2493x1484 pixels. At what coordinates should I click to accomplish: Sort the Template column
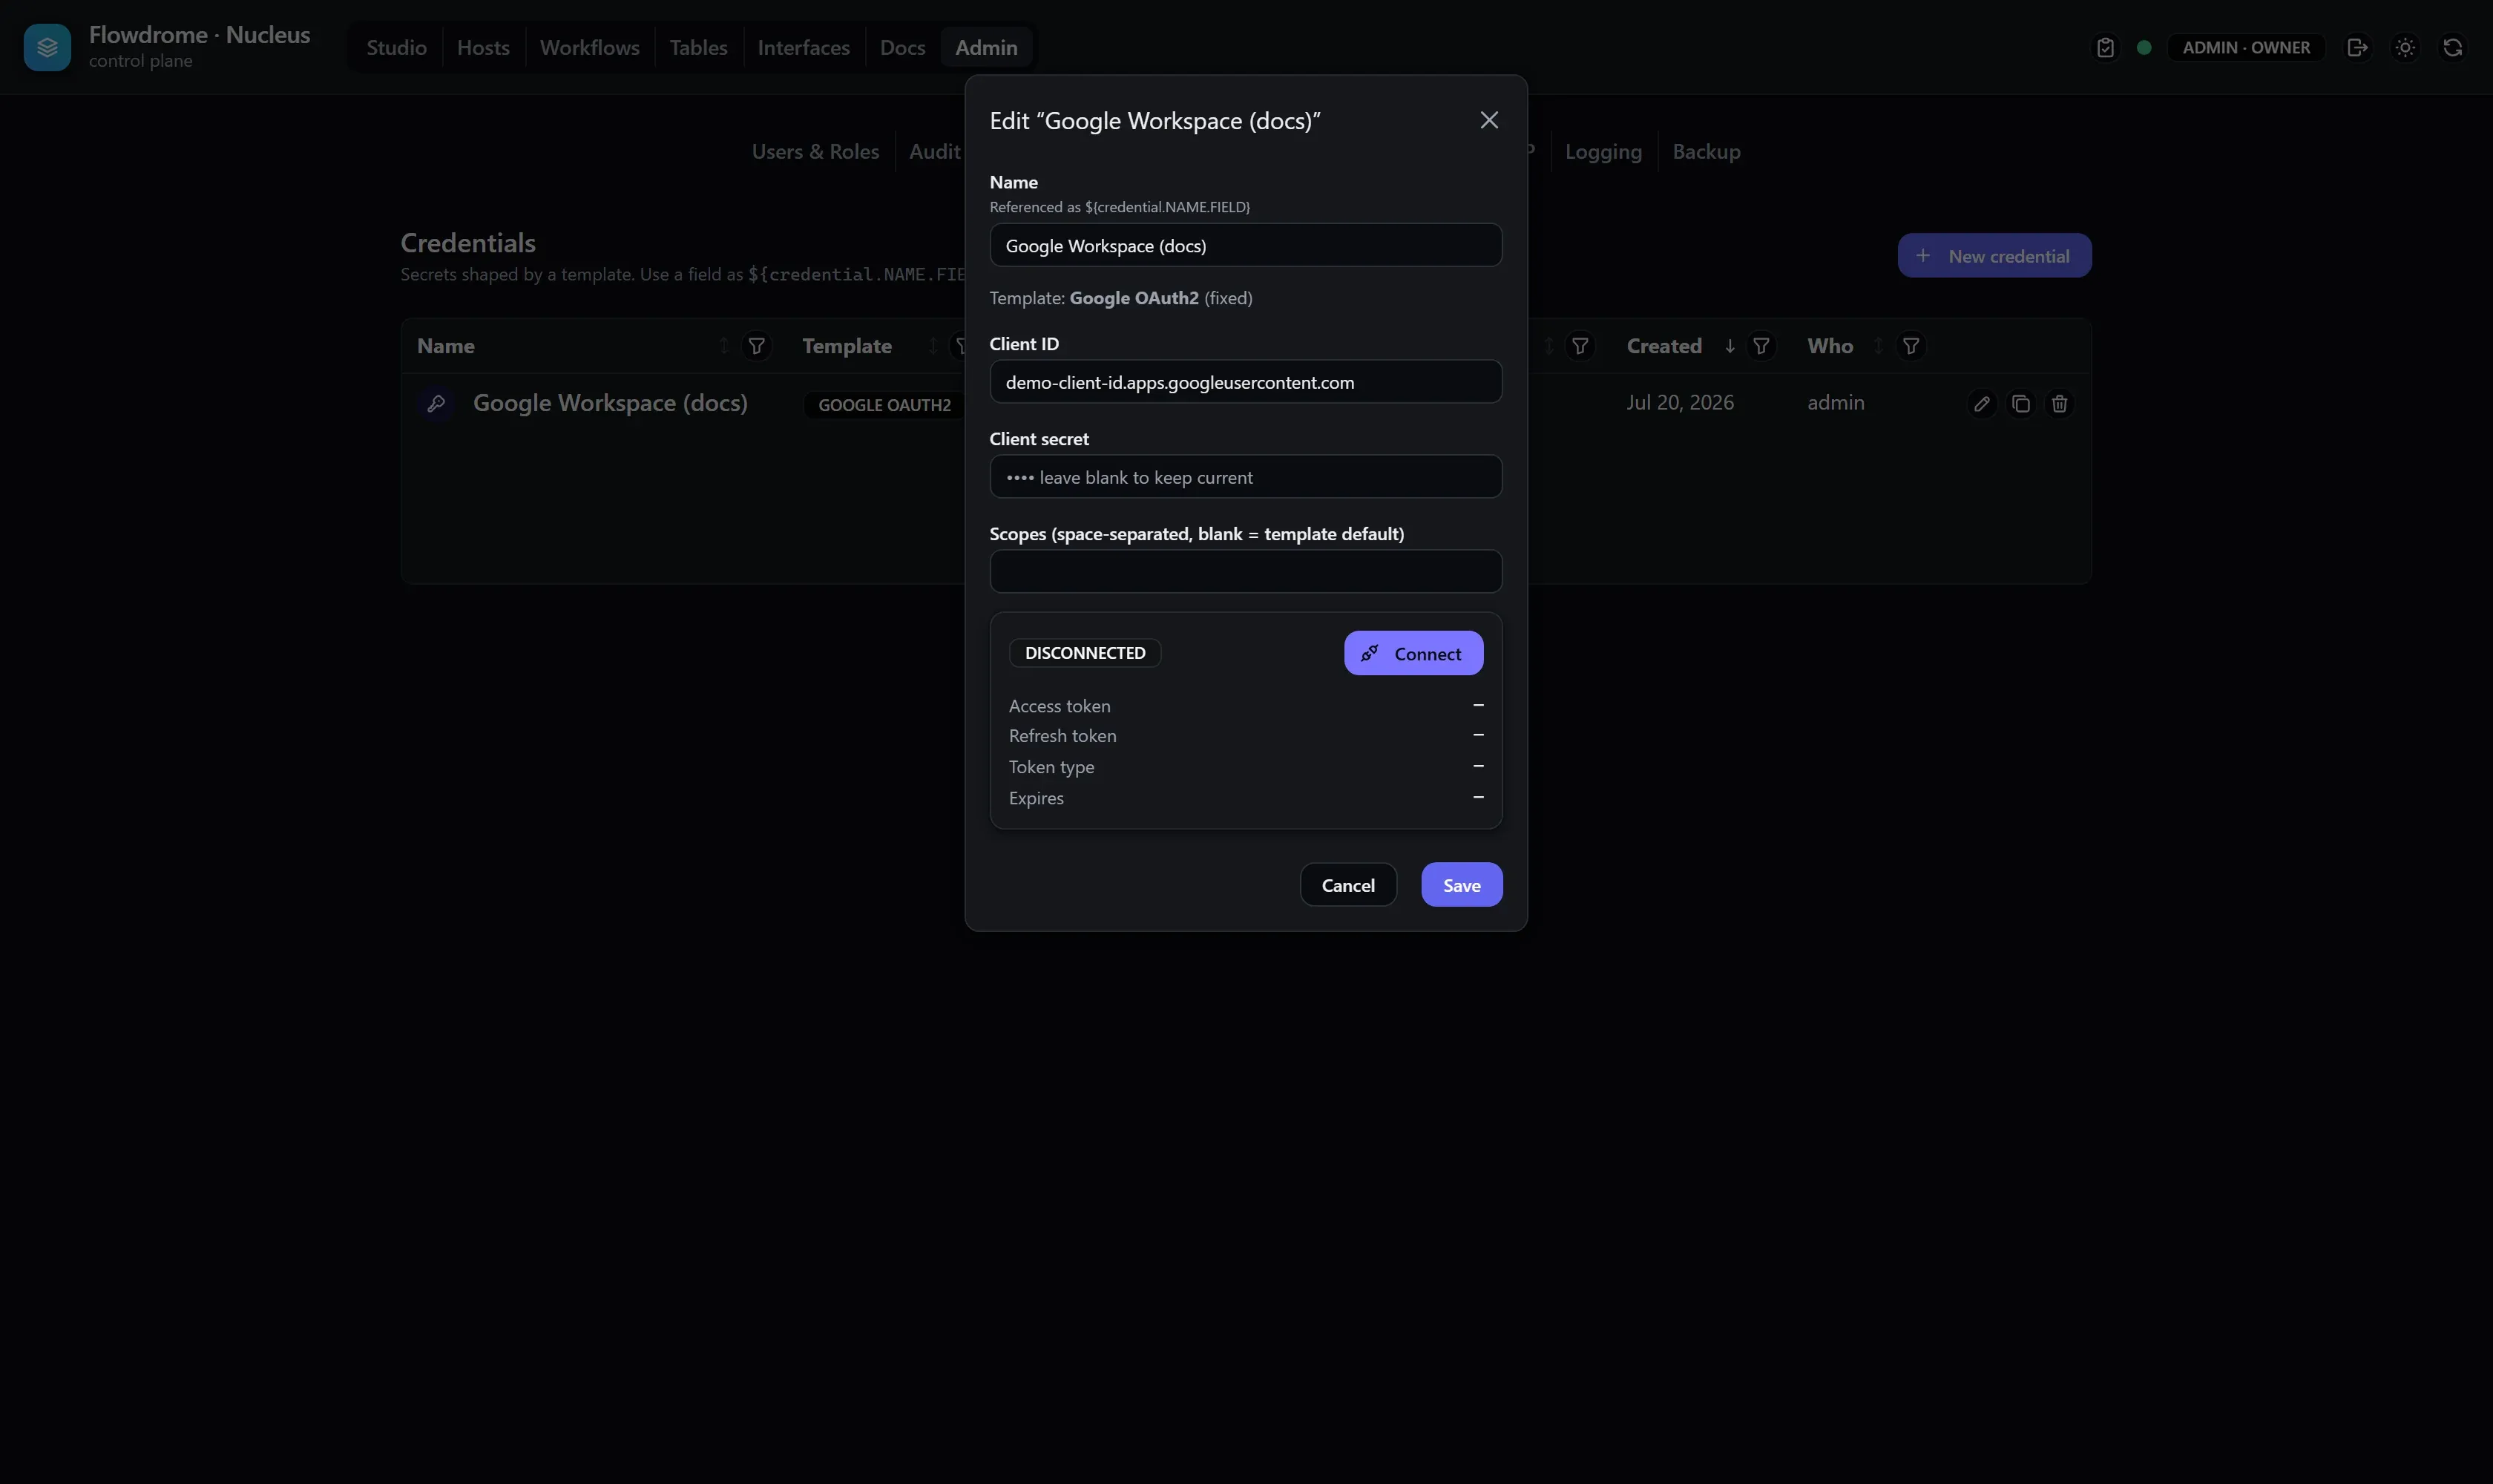[933, 346]
